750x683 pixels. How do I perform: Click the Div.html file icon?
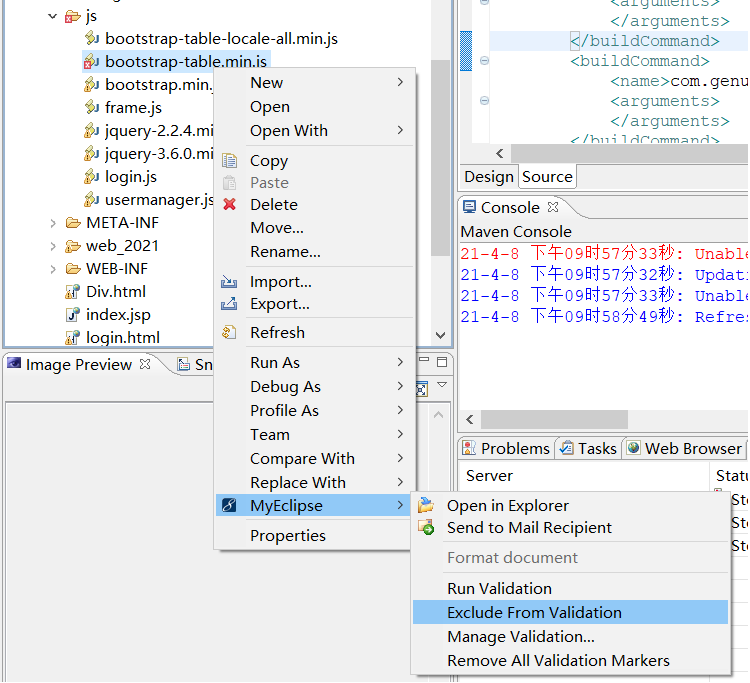click(72, 291)
